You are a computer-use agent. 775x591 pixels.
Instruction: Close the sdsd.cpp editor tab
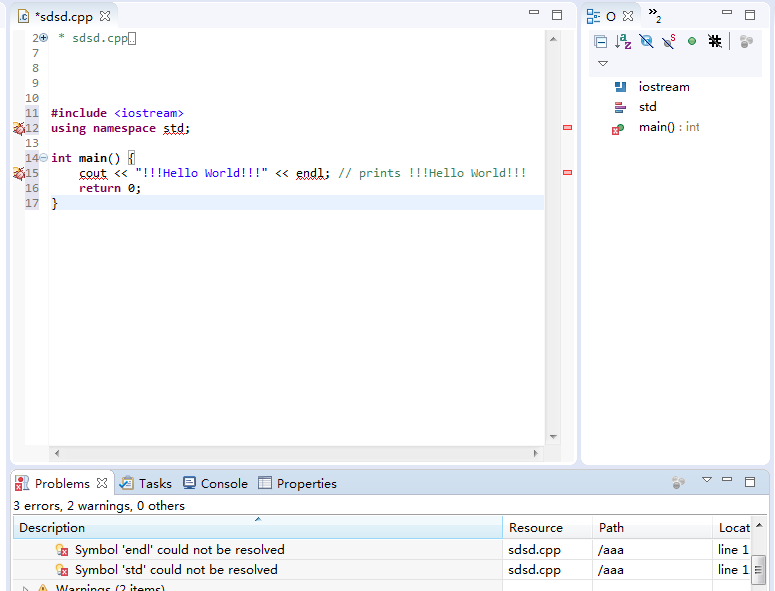pos(105,16)
